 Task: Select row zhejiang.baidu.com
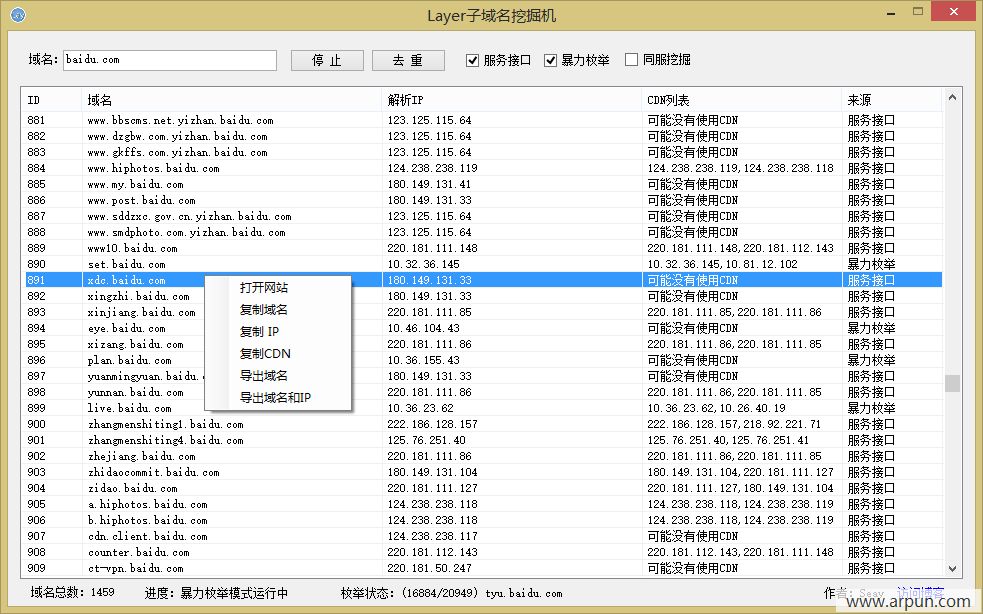[483, 456]
